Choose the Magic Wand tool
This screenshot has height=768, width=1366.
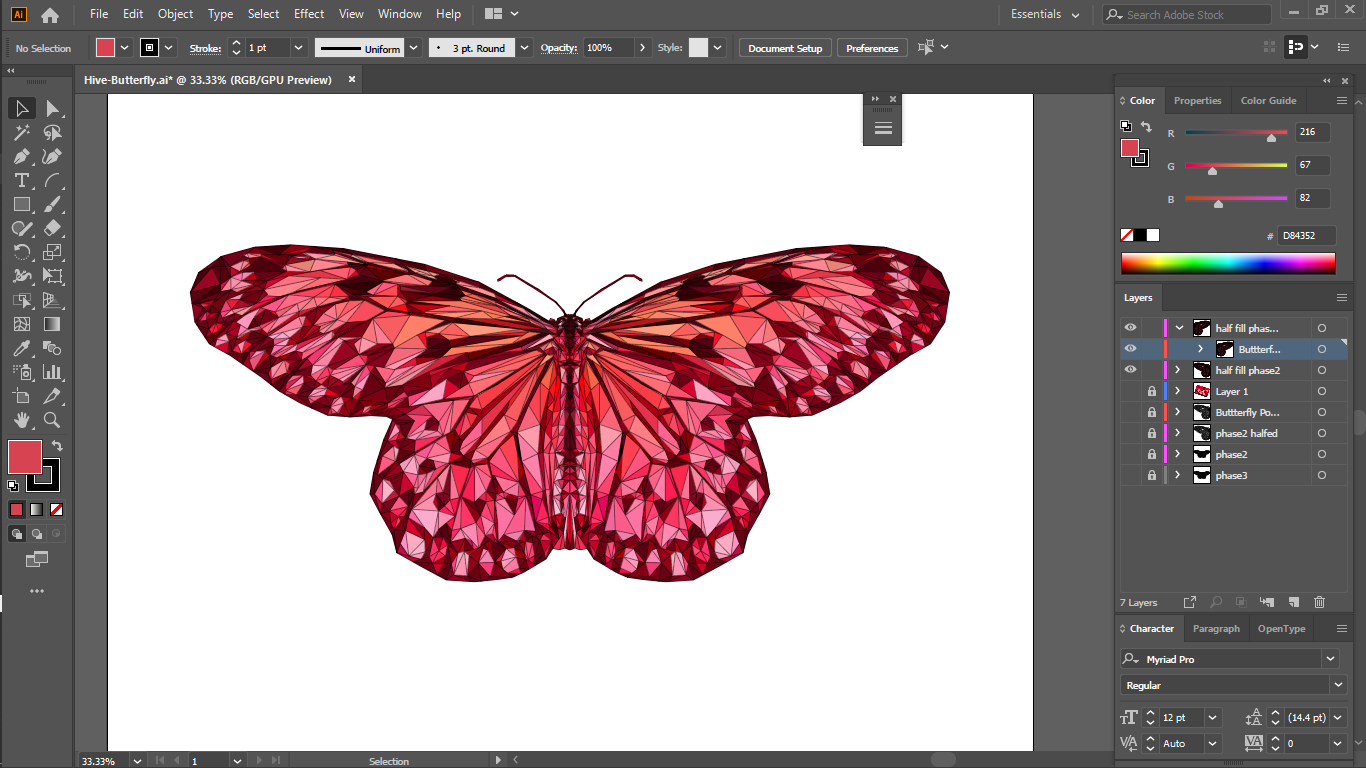pos(22,132)
